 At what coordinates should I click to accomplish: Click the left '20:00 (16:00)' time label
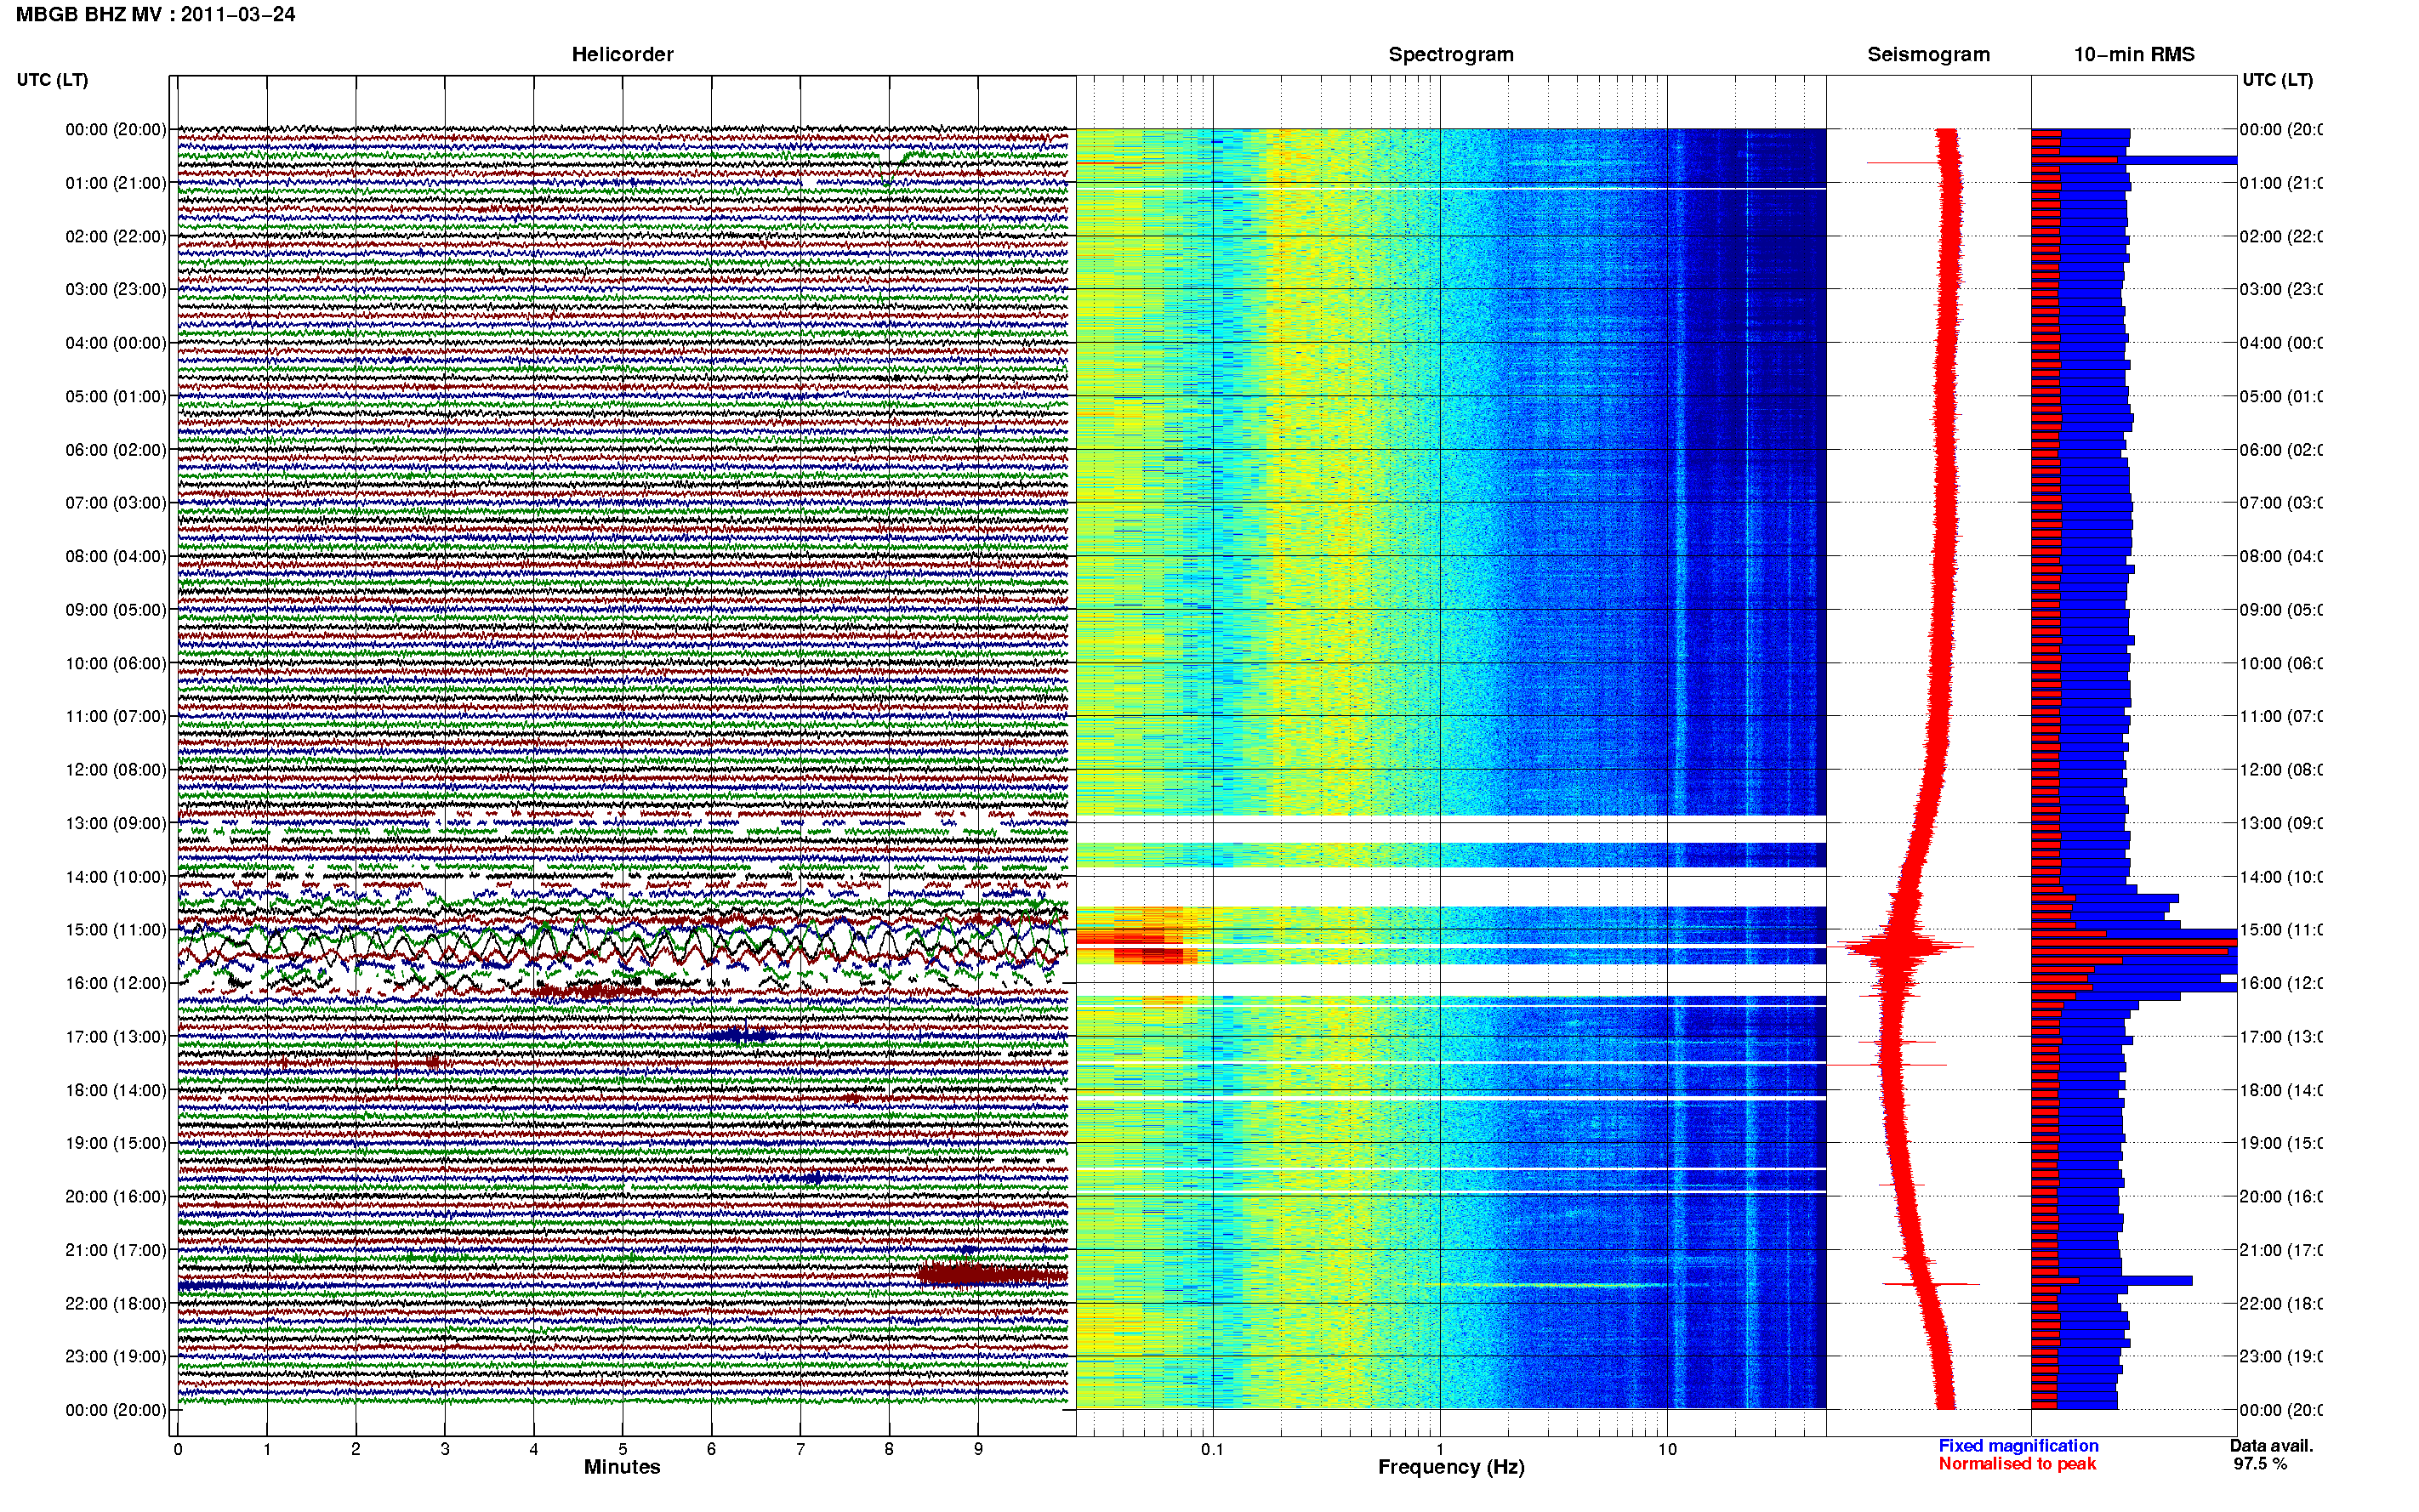click(116, 1197)
